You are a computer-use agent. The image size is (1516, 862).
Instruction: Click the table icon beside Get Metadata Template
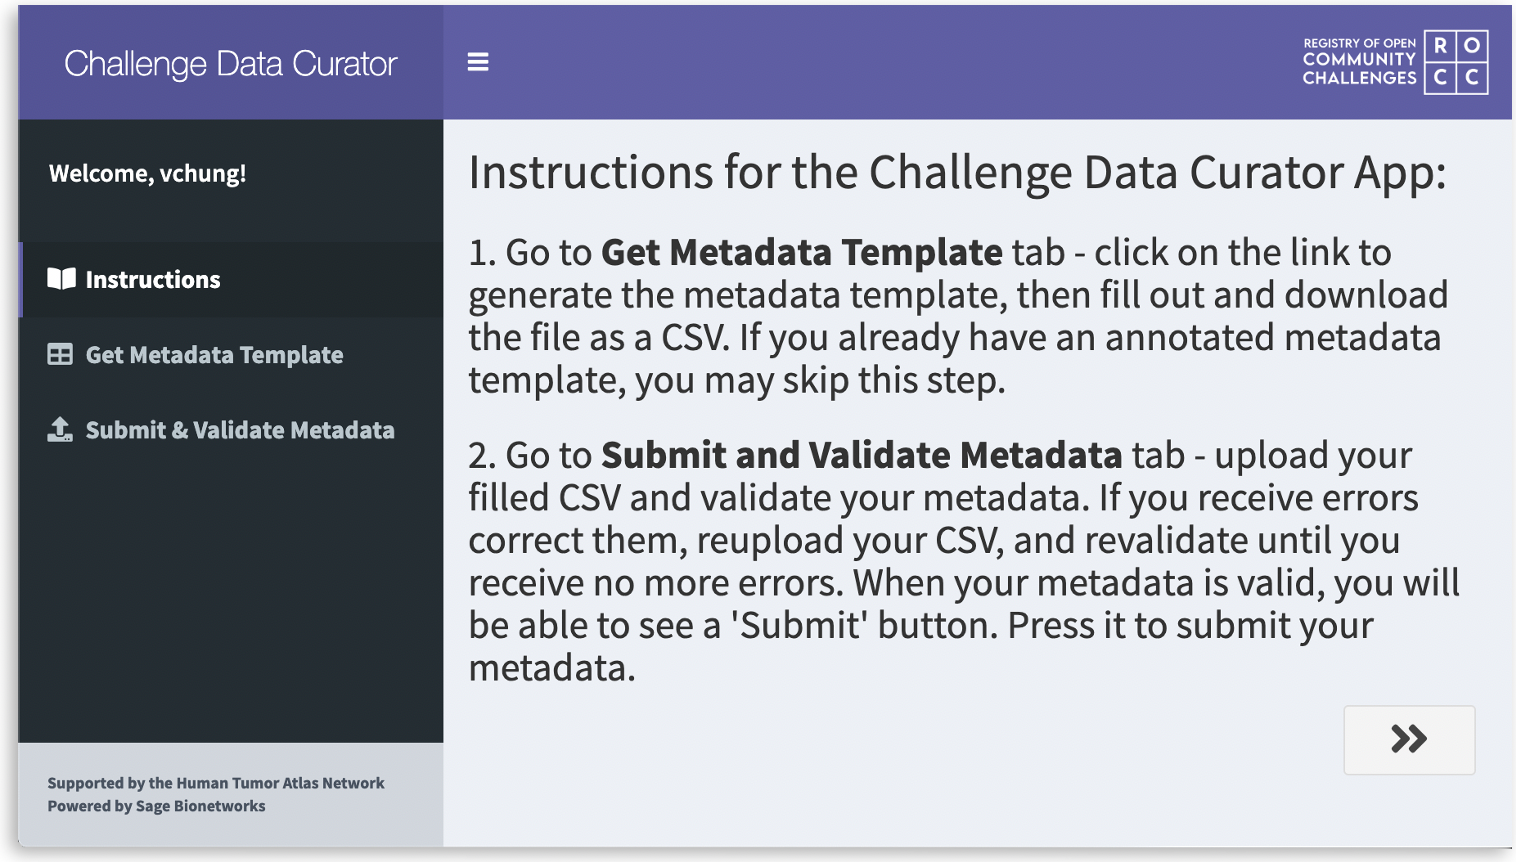(60, 355)
